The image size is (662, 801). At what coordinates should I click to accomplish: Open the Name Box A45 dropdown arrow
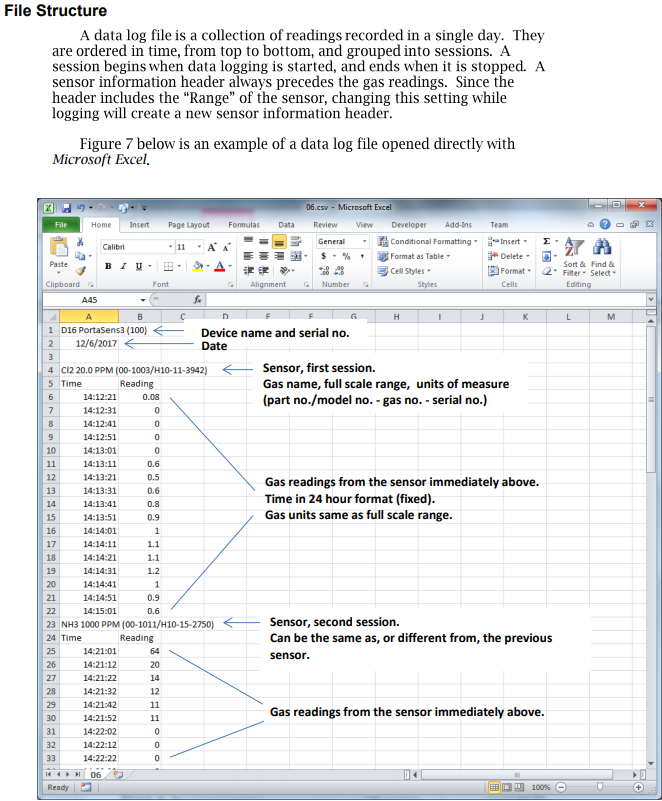143,300
